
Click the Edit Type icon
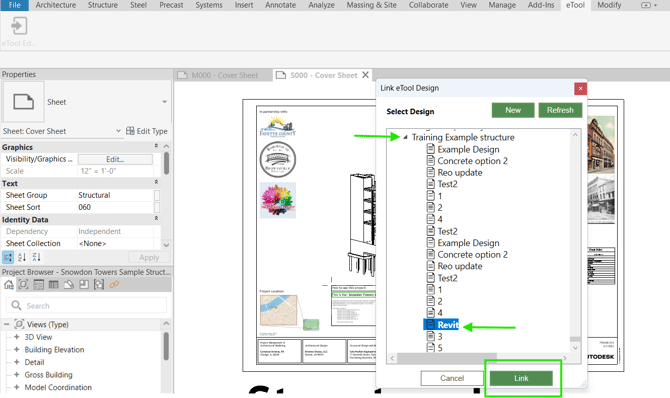pyautogui.click(x=130, y=131)
